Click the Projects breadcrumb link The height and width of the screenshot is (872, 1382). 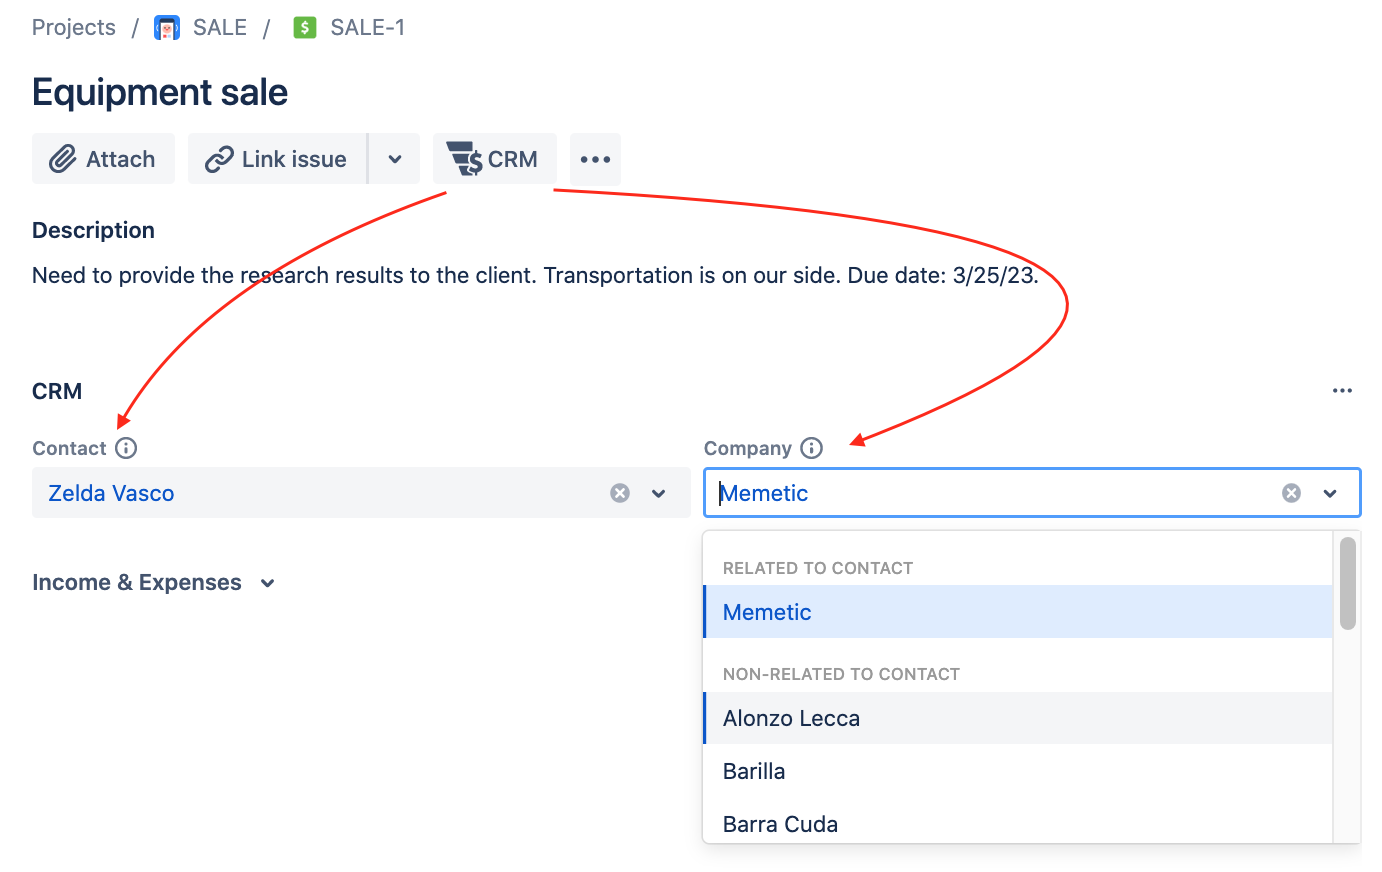coord(73,27)
